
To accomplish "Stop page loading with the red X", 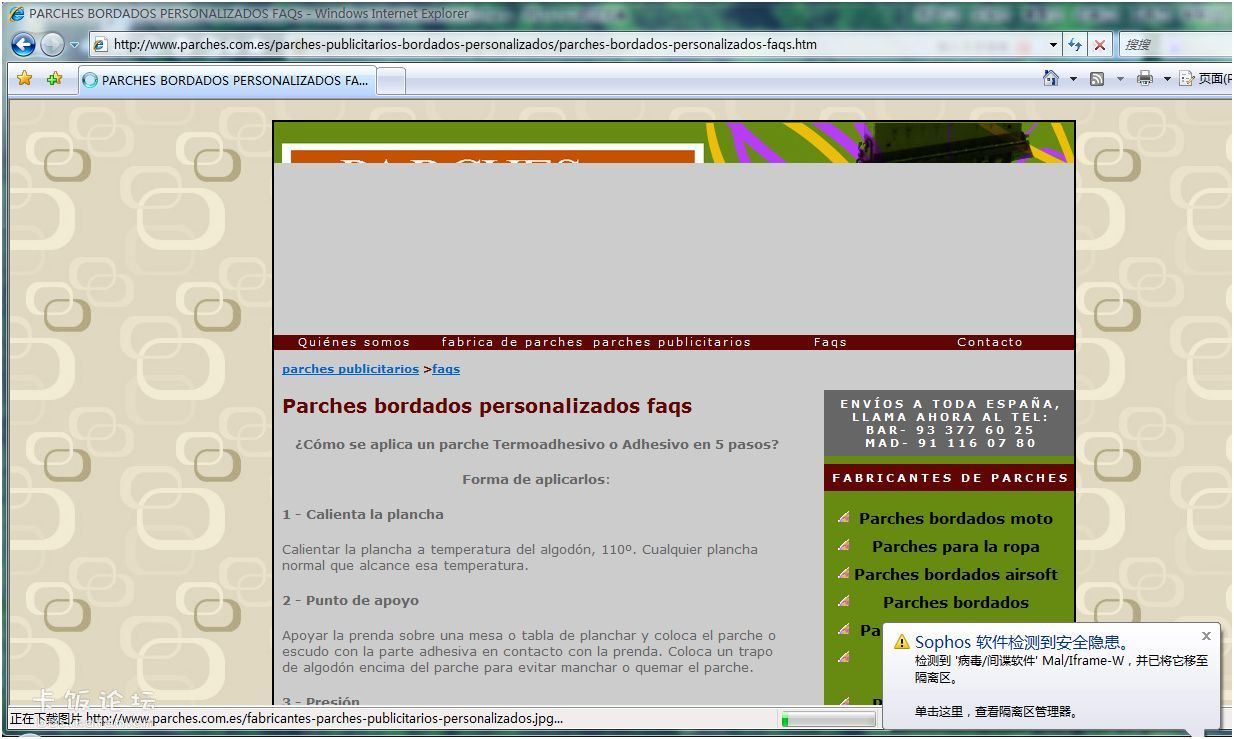I will click(x=1100, y=45).
